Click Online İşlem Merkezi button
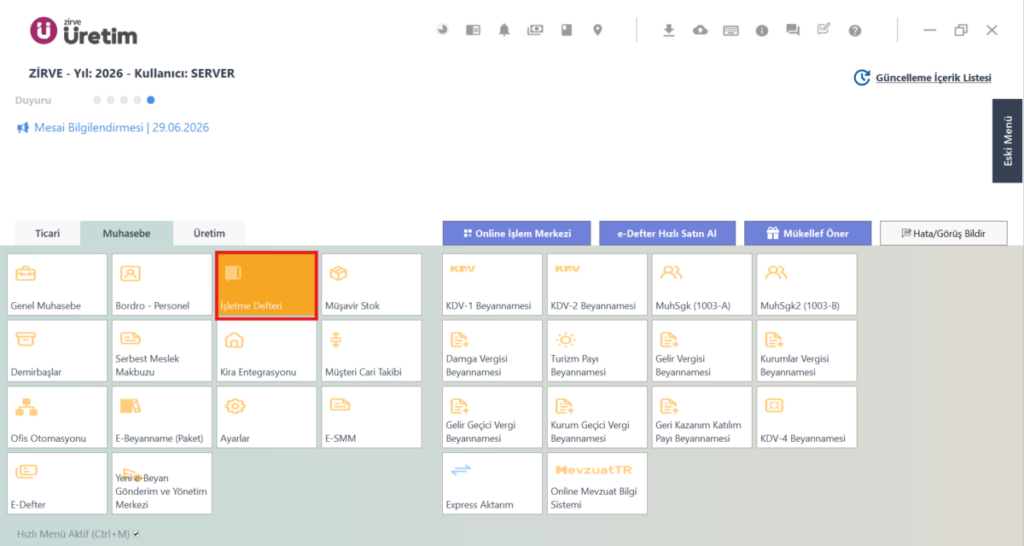This screenshot has height=546, width=1024. [517, 233]
